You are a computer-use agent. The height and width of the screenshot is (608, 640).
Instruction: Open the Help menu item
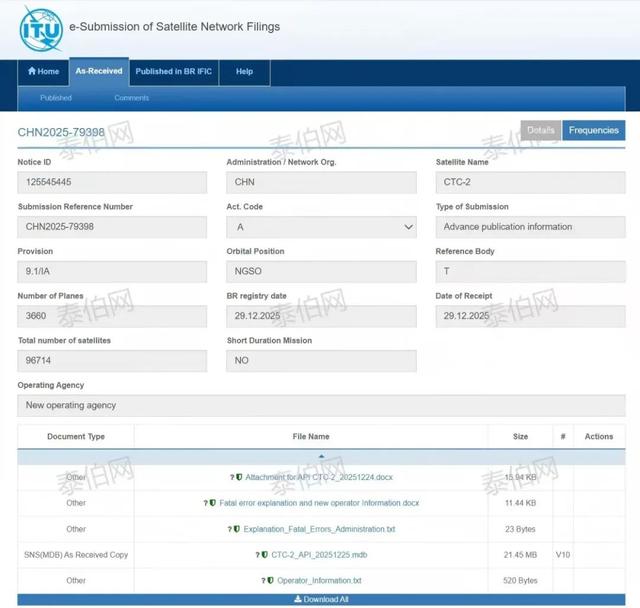pyautogui.click(x=244, y=72)
